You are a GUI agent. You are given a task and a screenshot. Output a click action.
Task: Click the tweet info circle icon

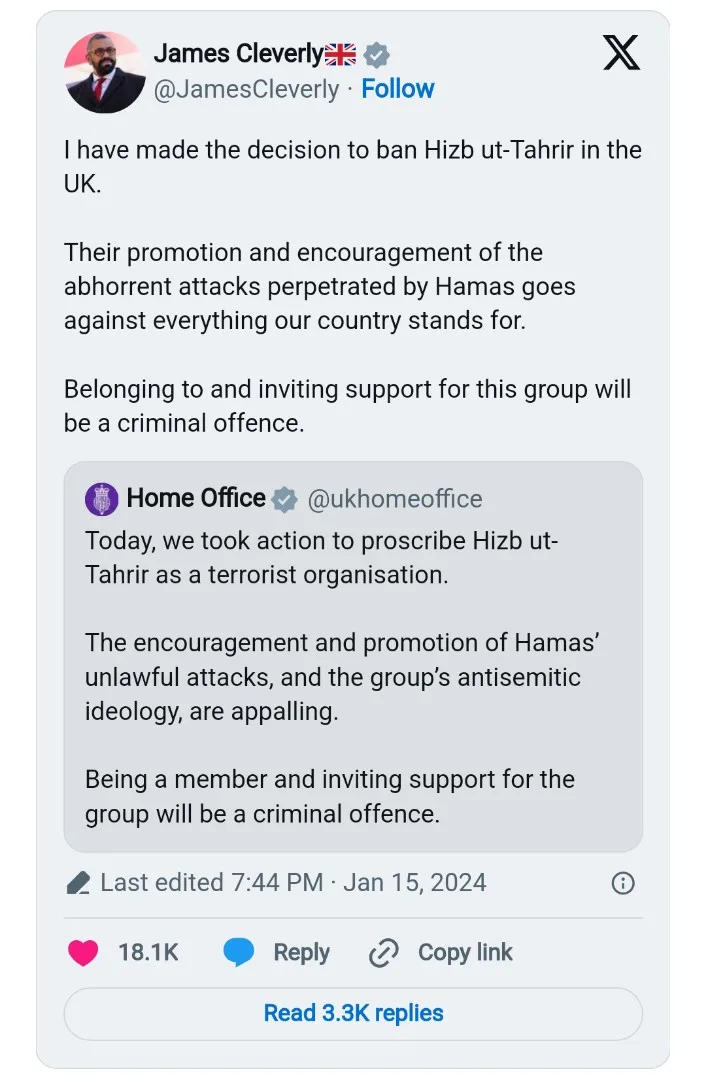(623, 883)
